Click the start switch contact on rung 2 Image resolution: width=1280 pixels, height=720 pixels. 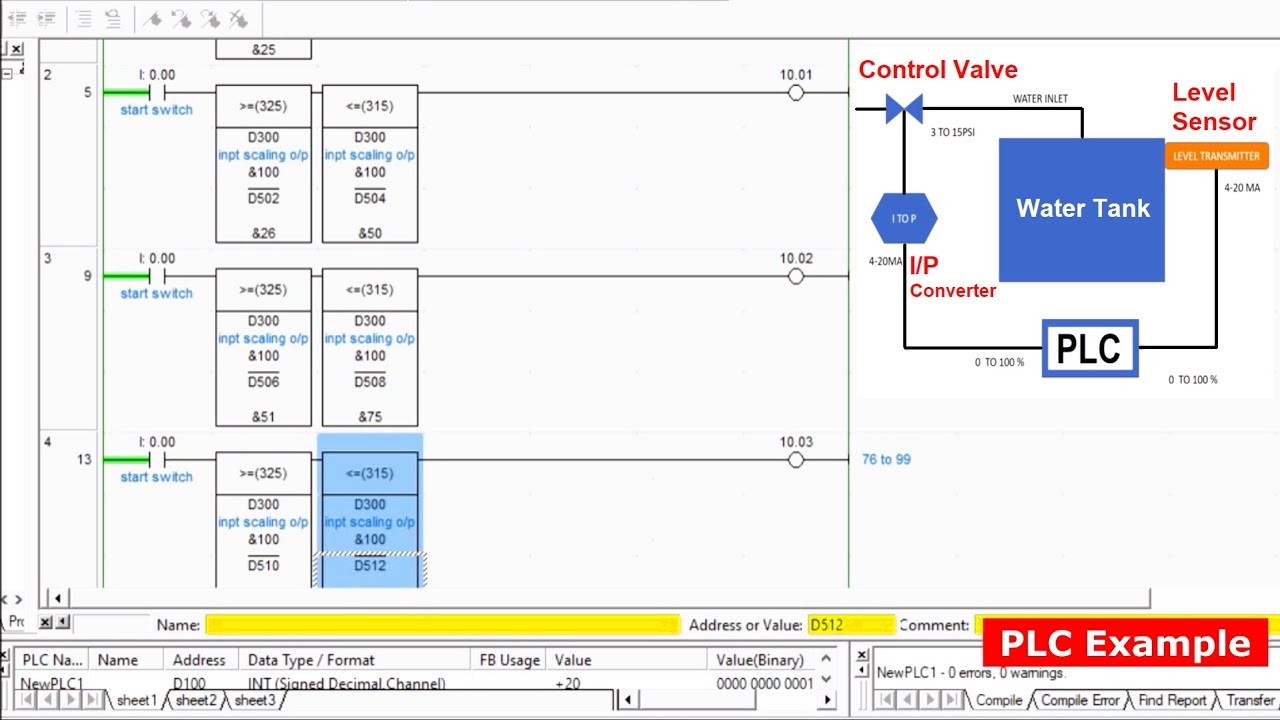156,93
